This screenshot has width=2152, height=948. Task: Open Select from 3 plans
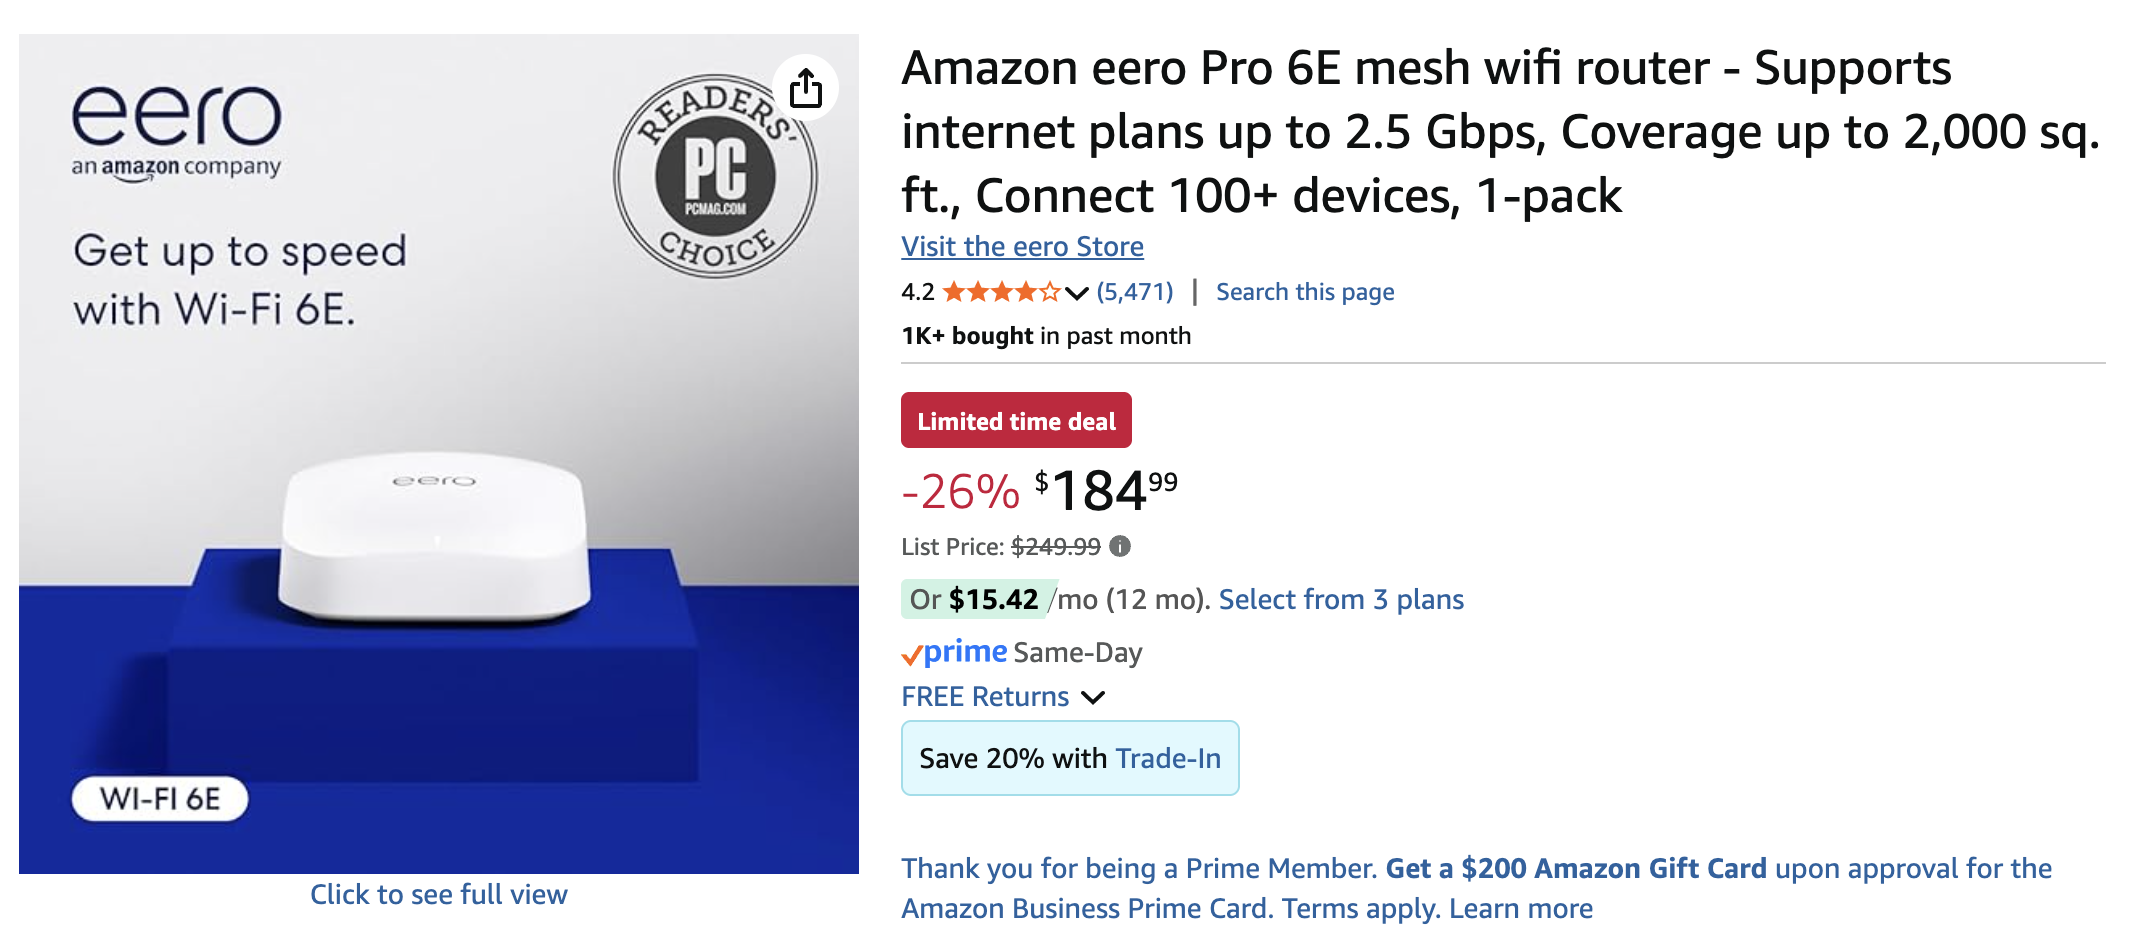[x=1340, y=599]
